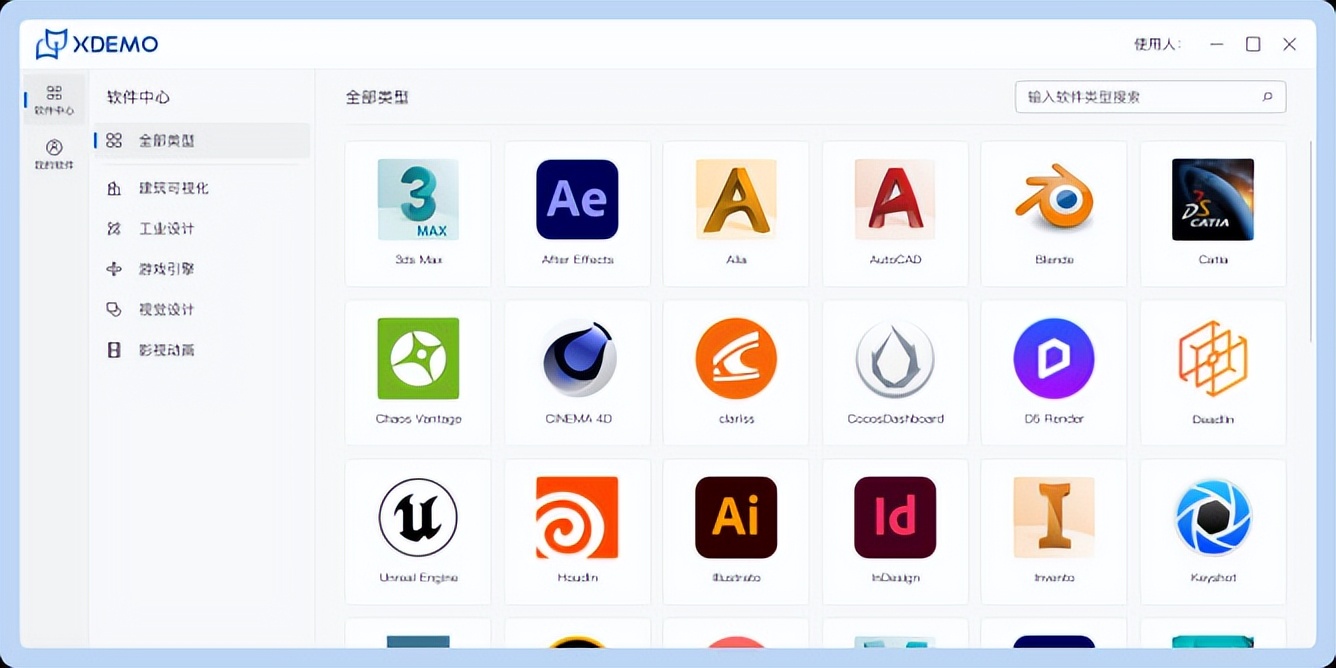Switch to 软件中心 in the left rail
1336x668 pixels.
[x=54, y=100]
